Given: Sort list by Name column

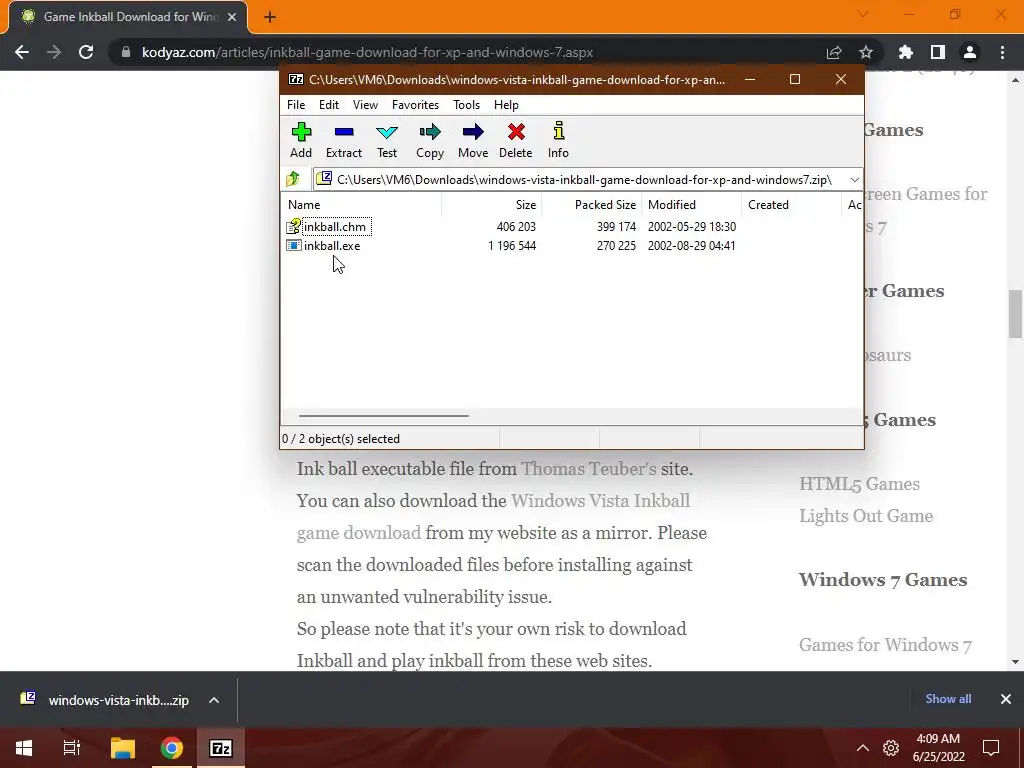Looking at the screenshot, I should pyautogui.click(x=362, y=204).
